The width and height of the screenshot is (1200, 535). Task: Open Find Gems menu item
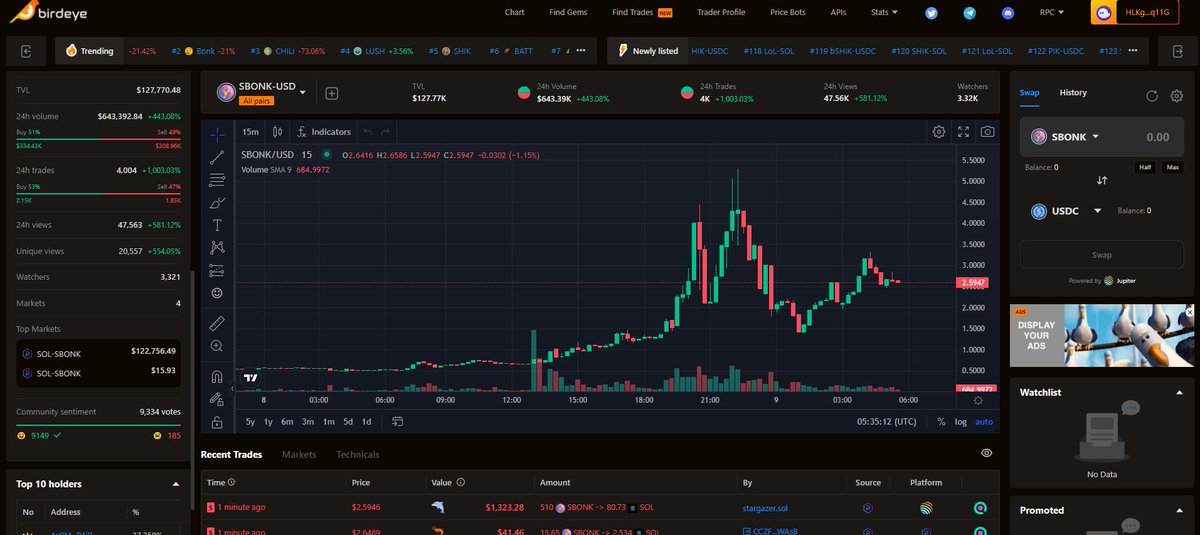569,12
